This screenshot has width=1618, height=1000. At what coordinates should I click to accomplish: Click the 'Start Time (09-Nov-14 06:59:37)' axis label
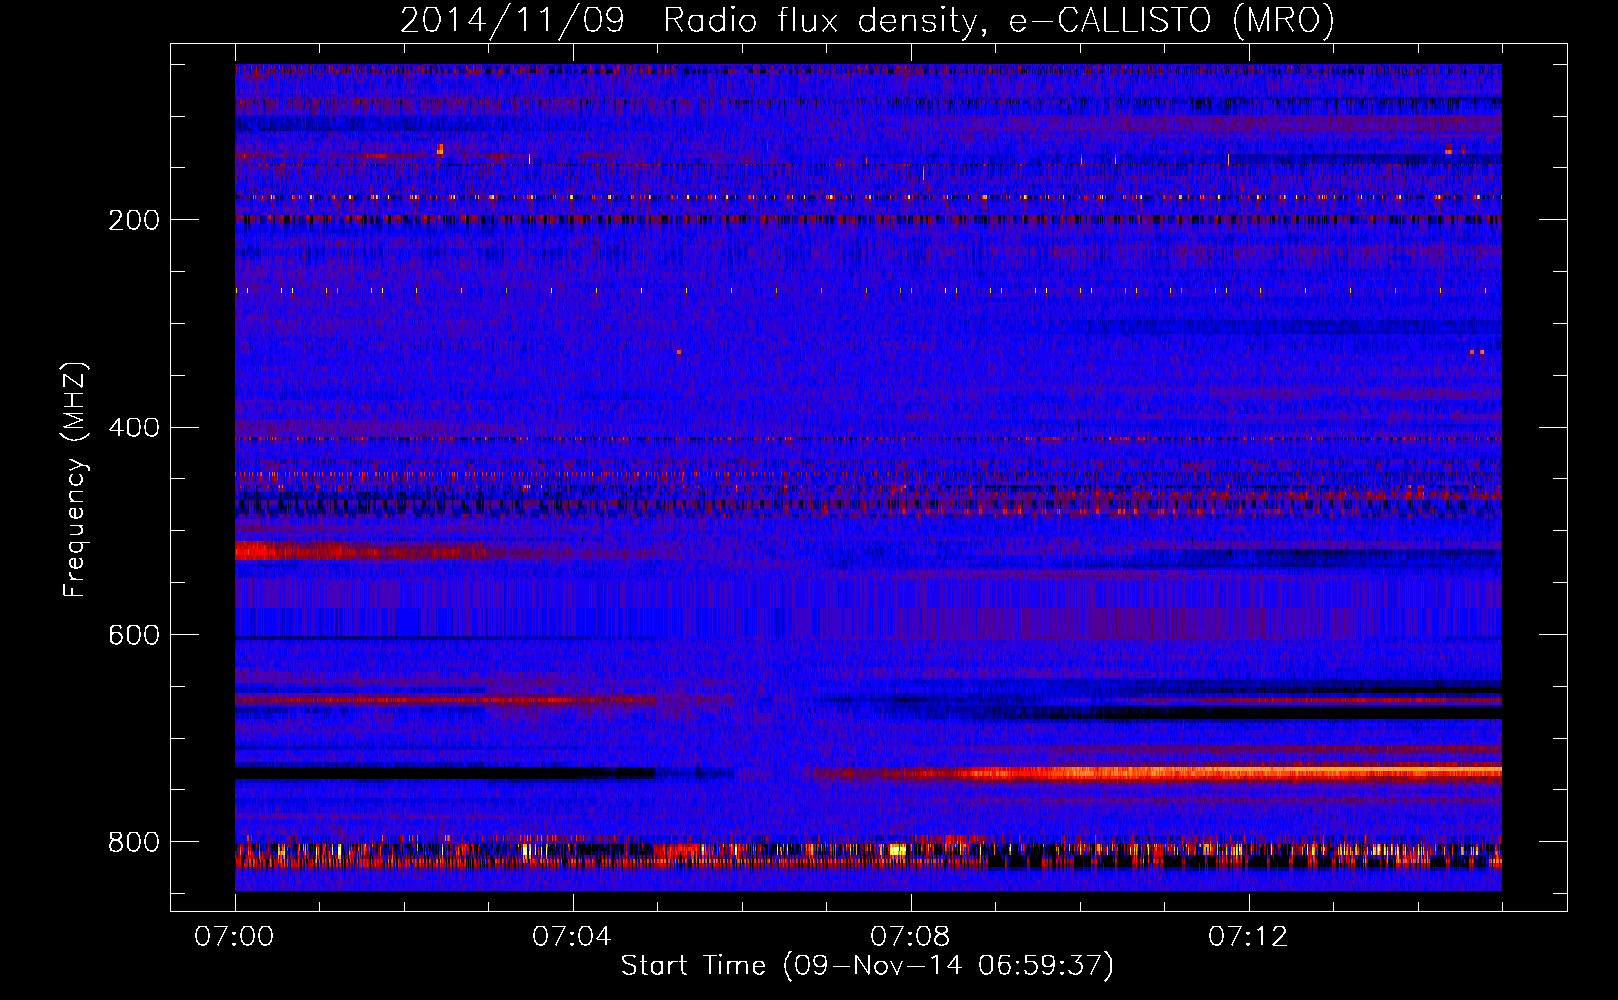(x=867, y=966)
